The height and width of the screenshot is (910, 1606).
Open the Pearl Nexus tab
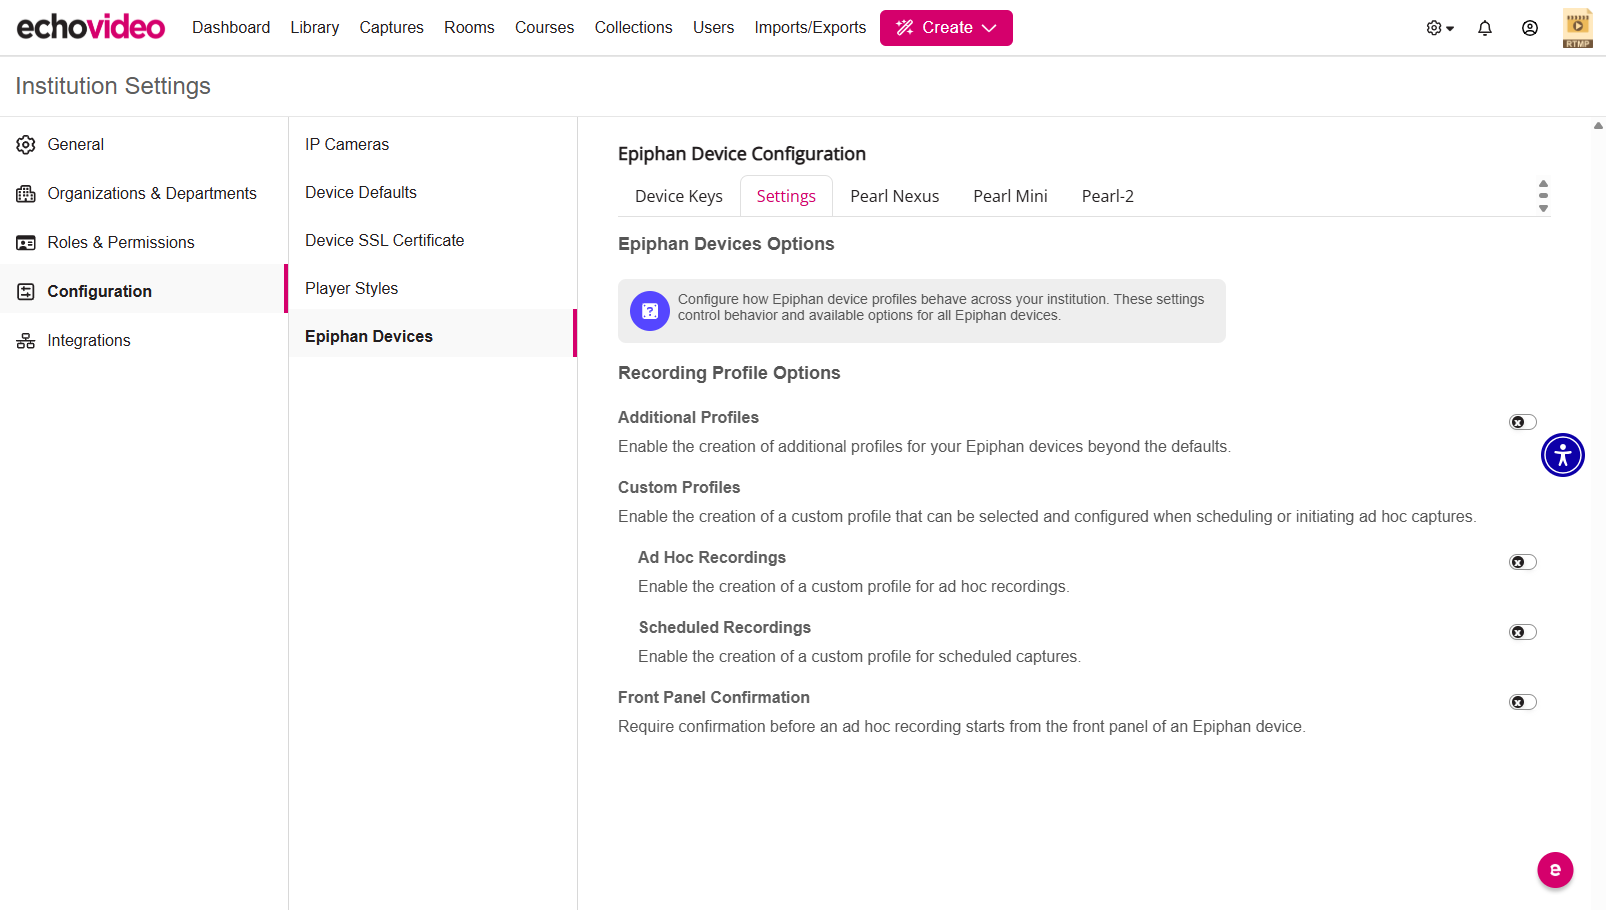[x=895, y=196]
